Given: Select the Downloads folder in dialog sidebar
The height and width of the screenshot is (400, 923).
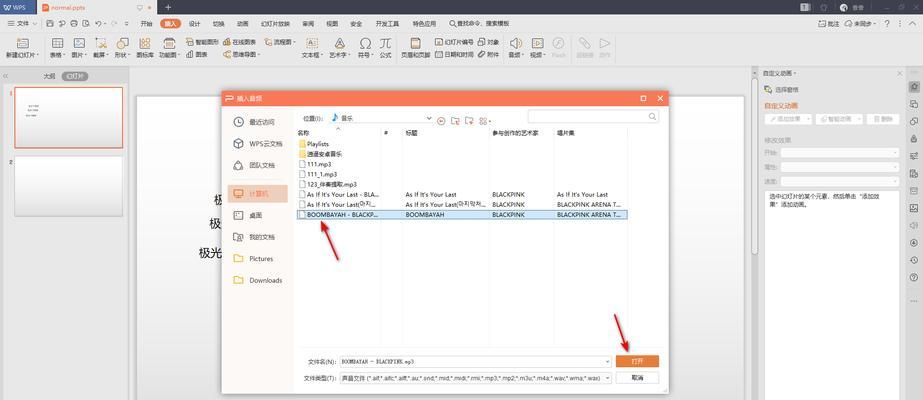Looking at the screenshot, I should [x=257, y=280].
